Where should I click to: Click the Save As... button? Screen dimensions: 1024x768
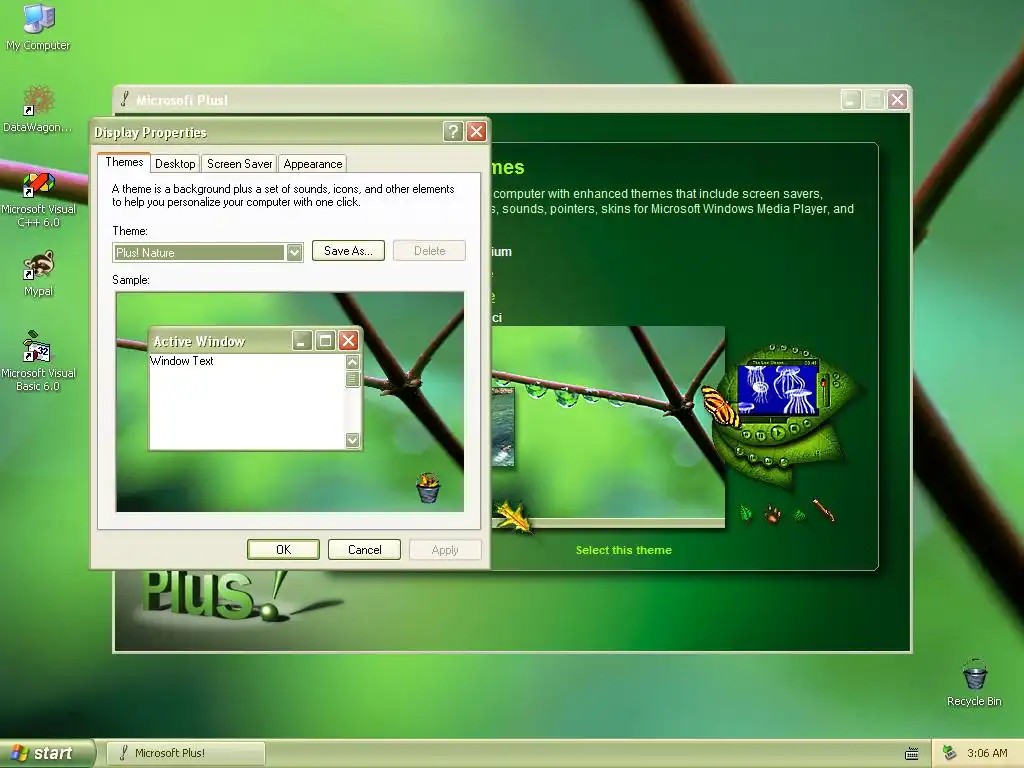pyautogui.click(x=348, y=251)
